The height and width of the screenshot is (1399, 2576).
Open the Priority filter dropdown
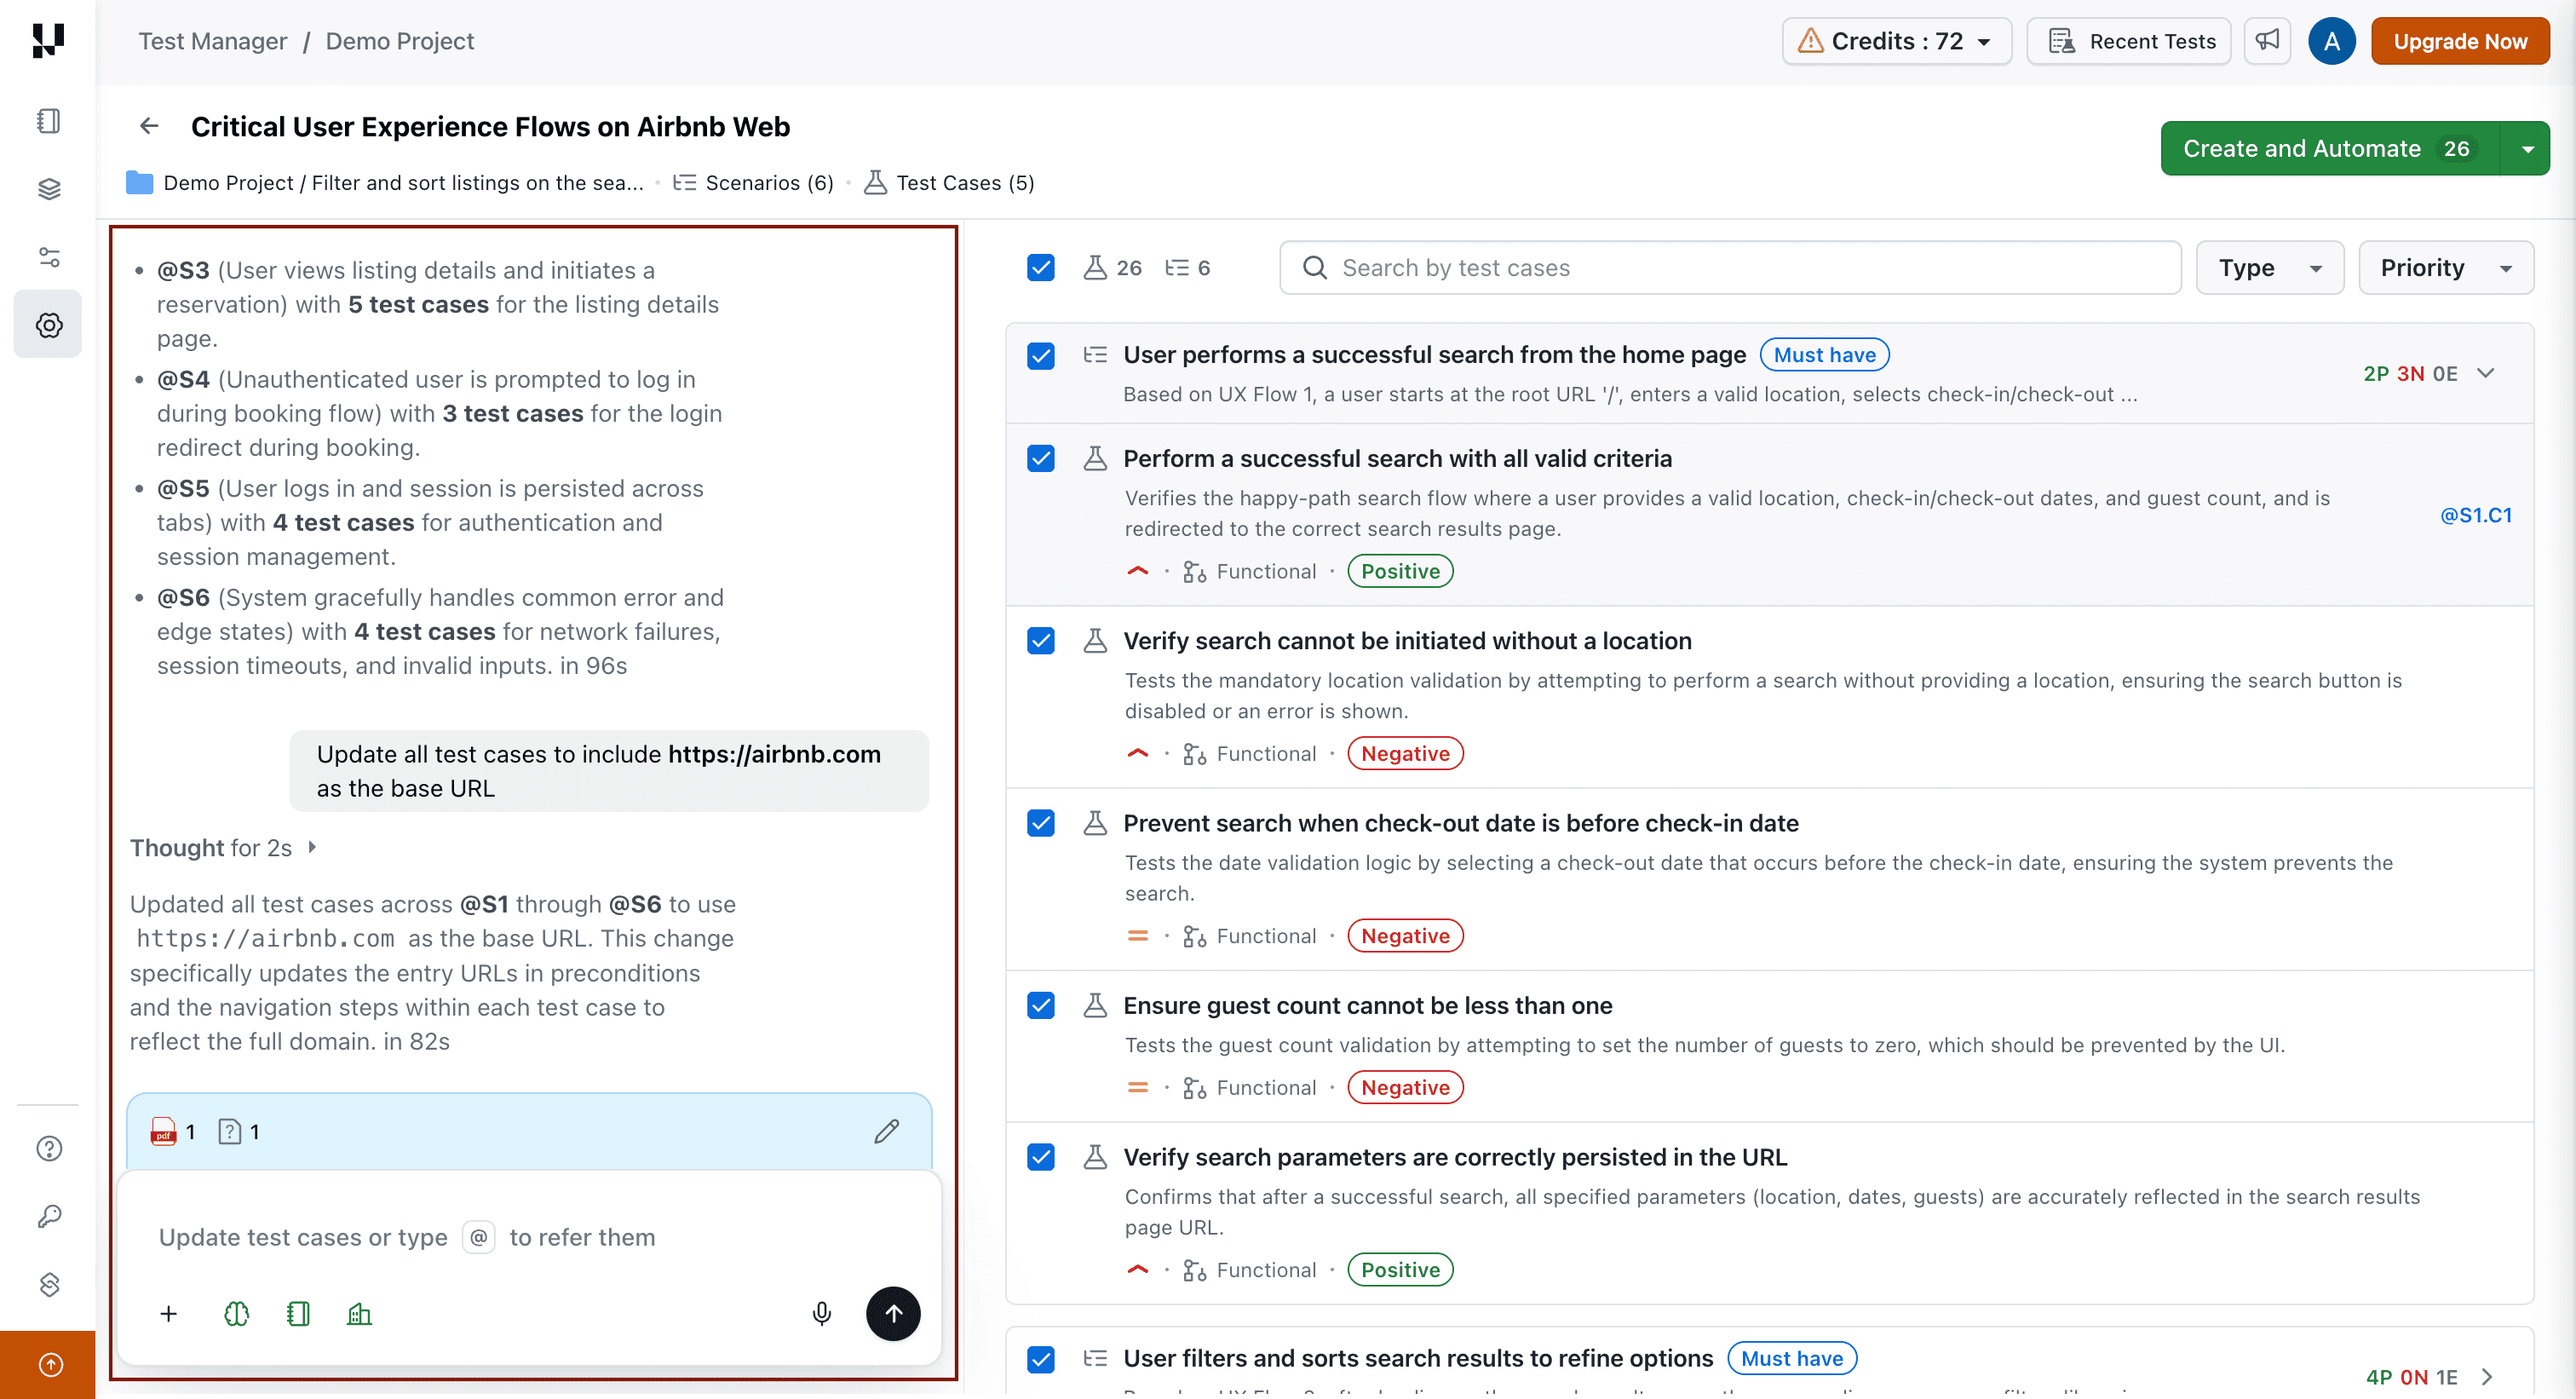(x=2446, y=267)
